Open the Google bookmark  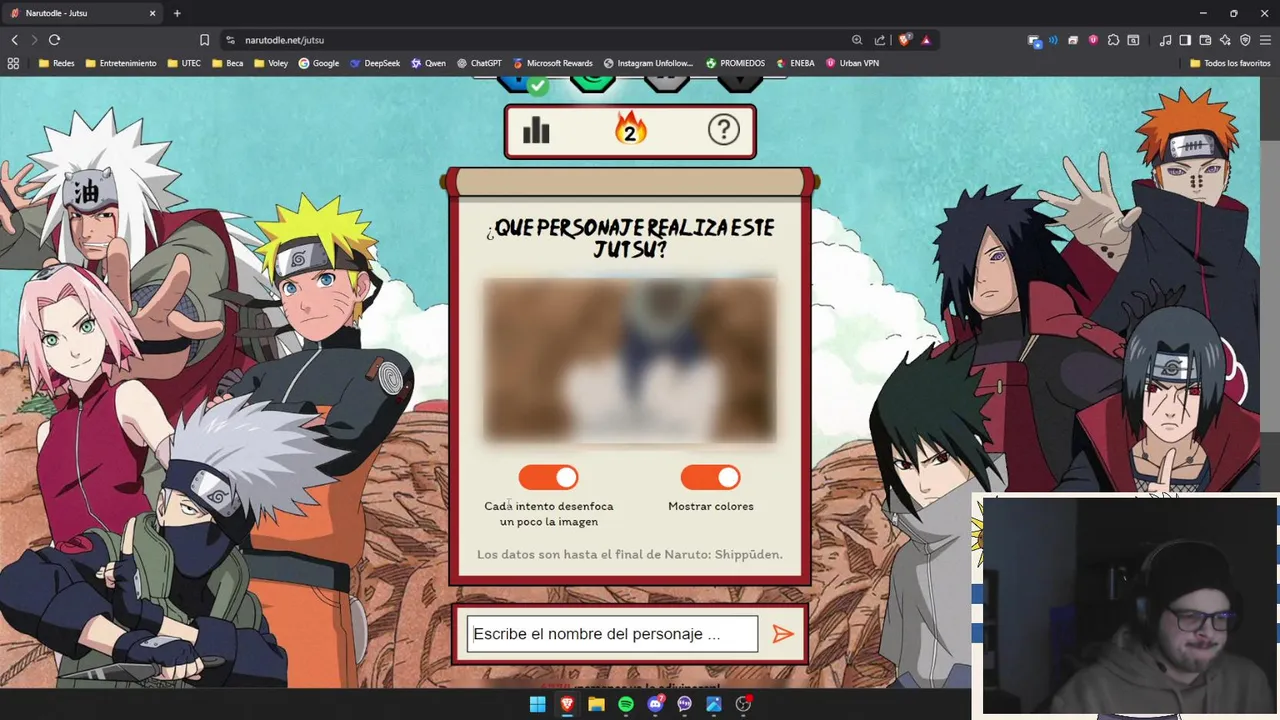pyautogui.click(x=319, y=63)
